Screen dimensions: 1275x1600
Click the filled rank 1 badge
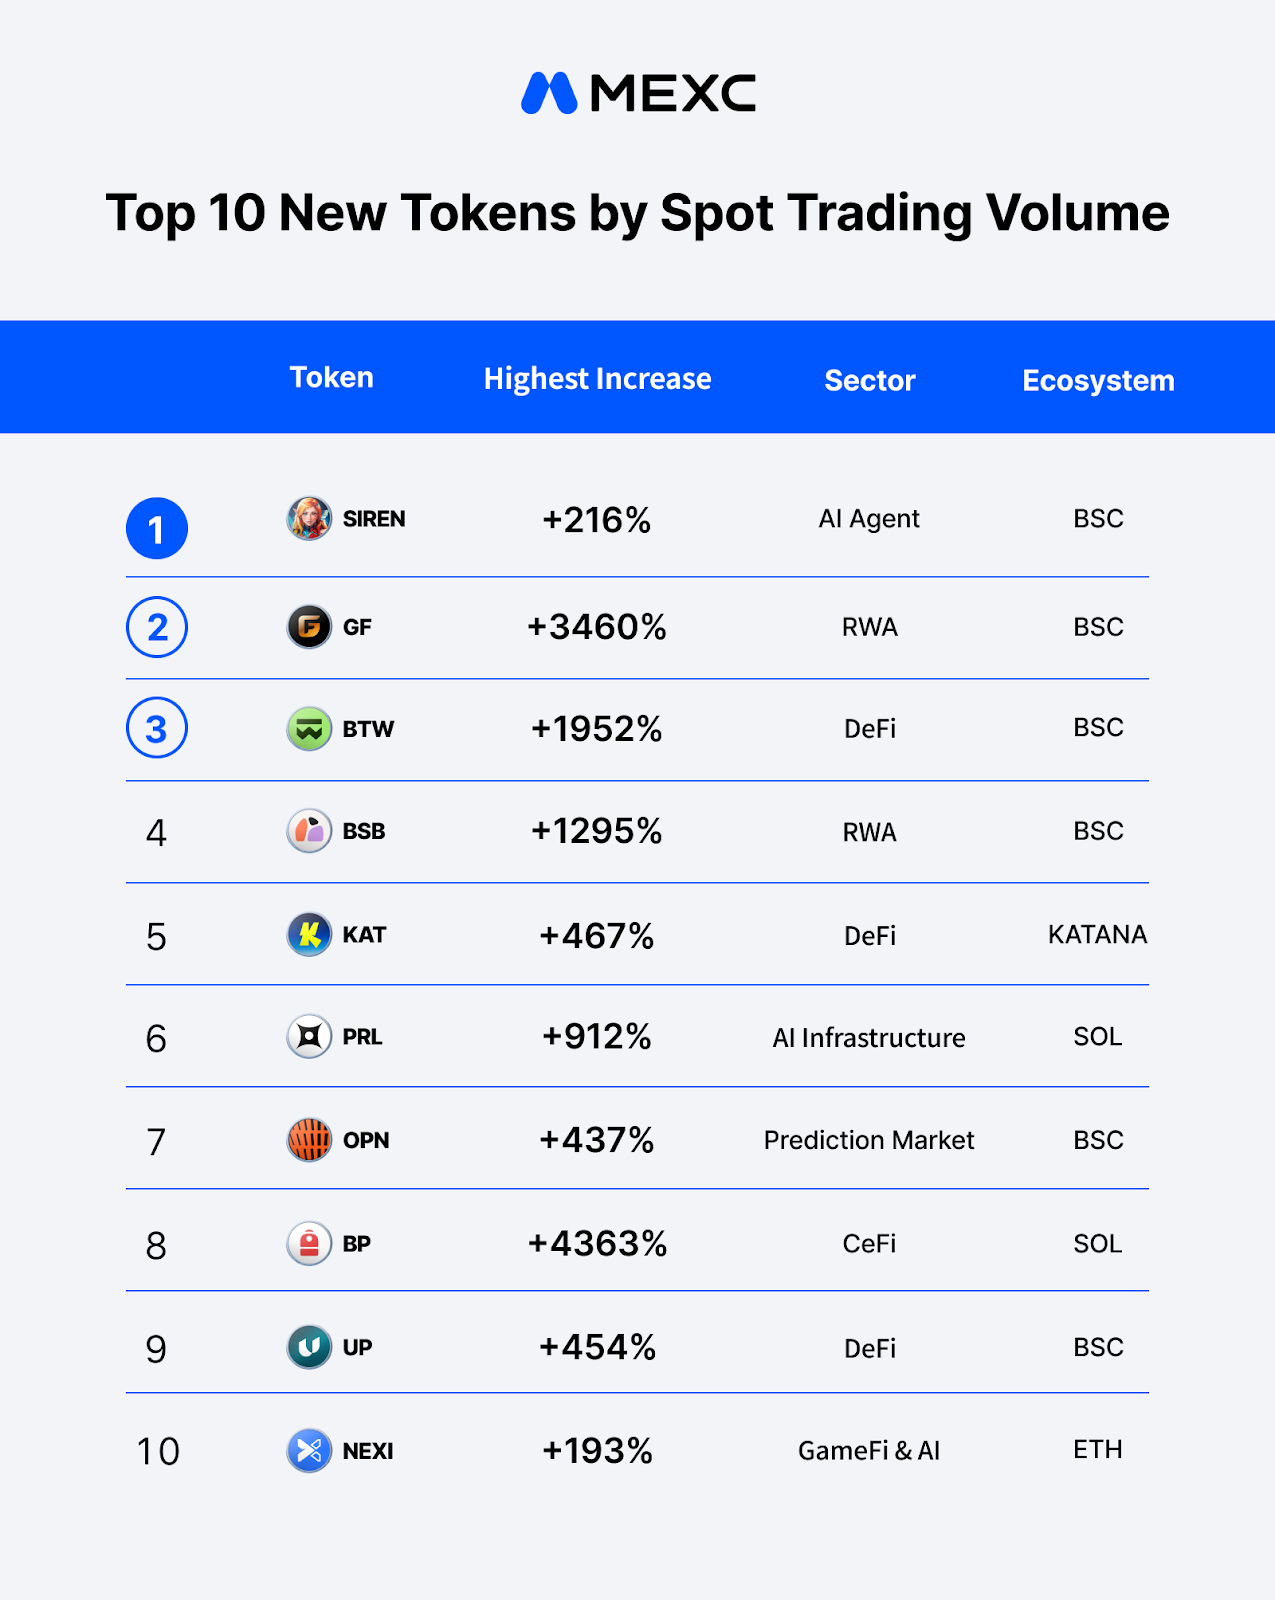point(157,528)
